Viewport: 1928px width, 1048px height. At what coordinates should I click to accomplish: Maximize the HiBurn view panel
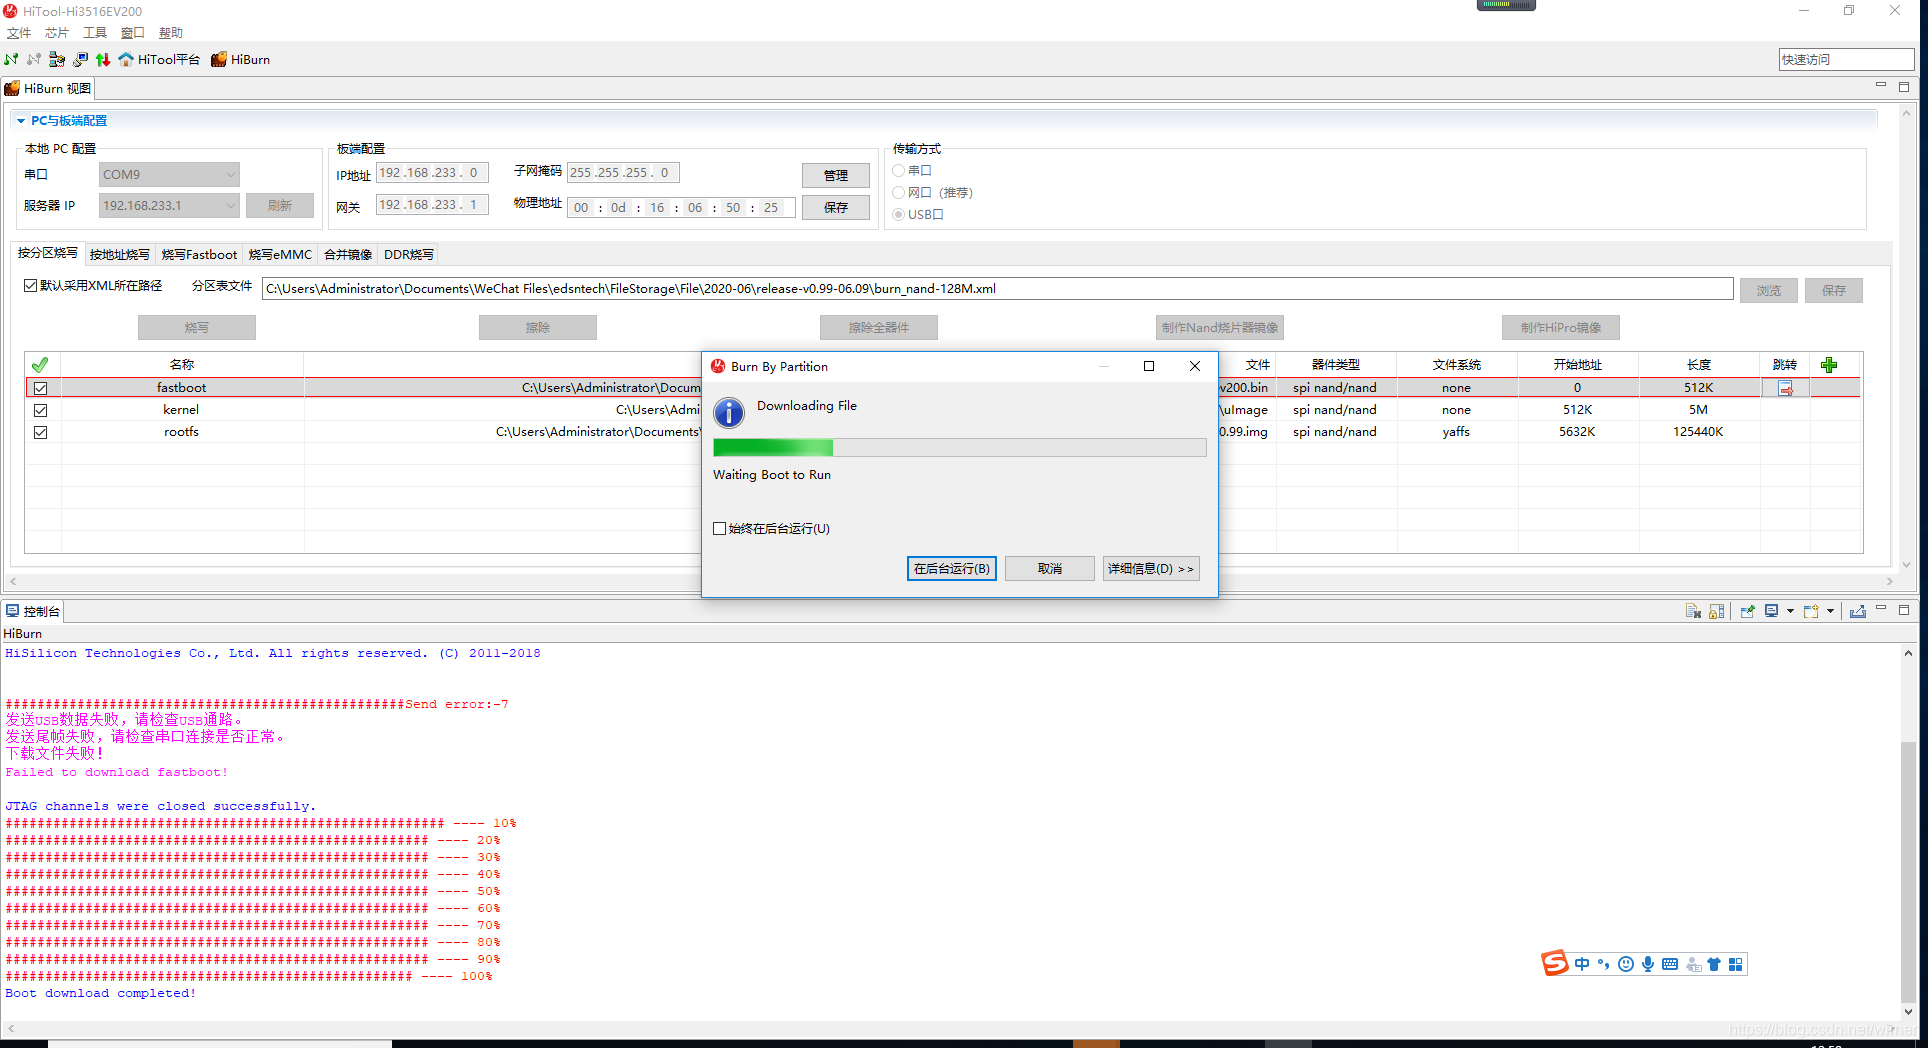(1904, 87)
